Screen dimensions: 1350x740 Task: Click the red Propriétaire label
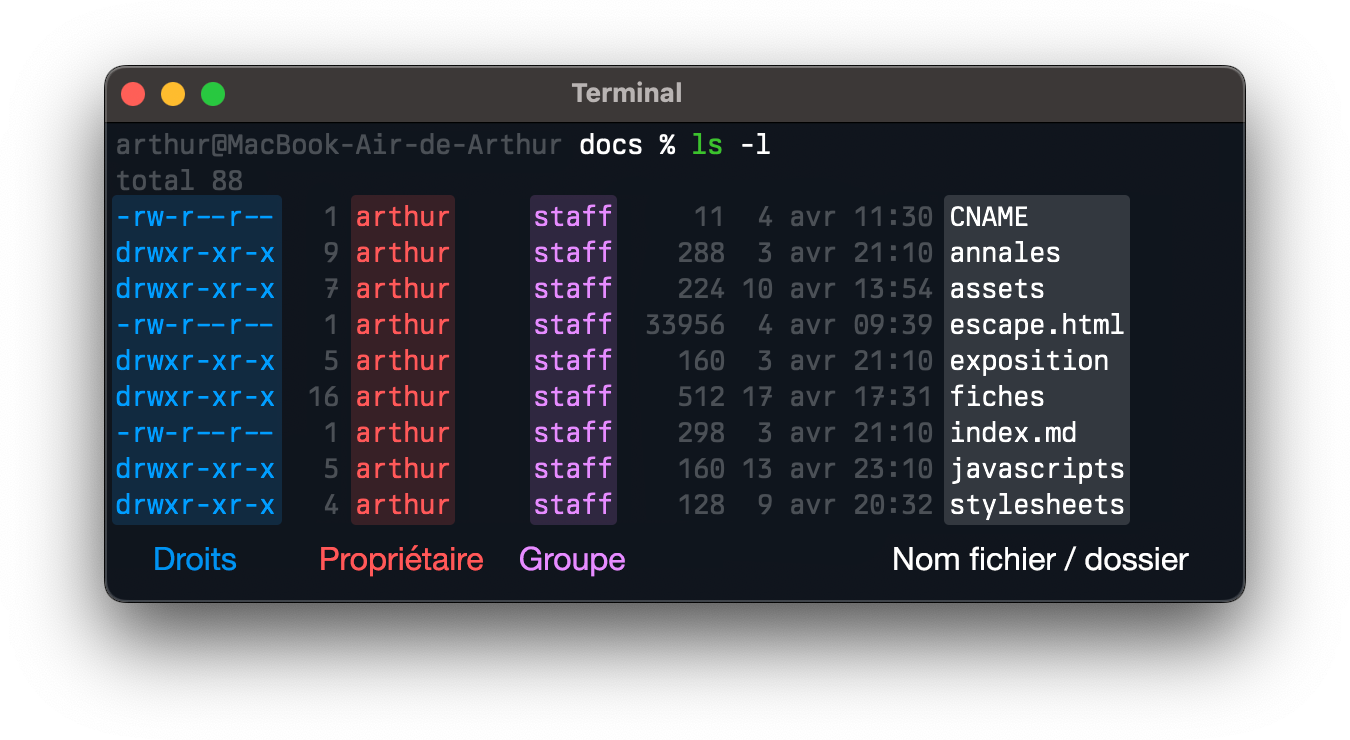[x=401, y=559]
